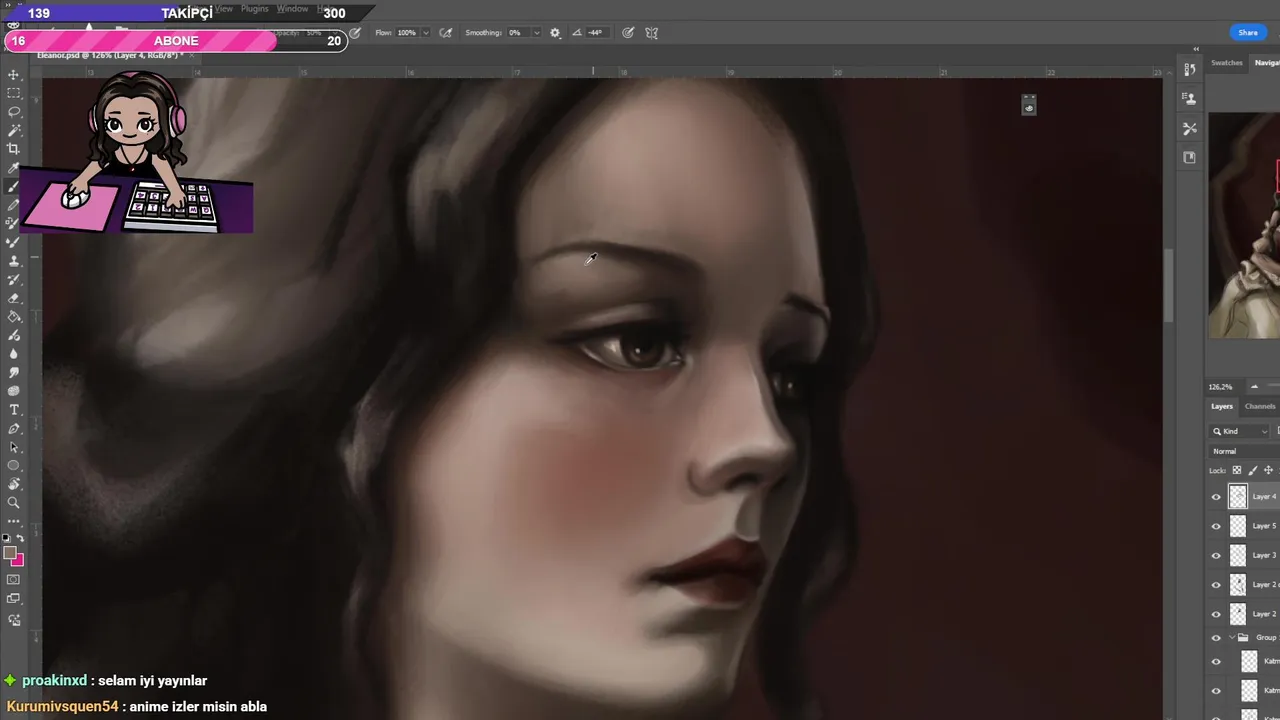
Task: Toggle visibility of Layer 2 row
Action: coord(1216,614)
